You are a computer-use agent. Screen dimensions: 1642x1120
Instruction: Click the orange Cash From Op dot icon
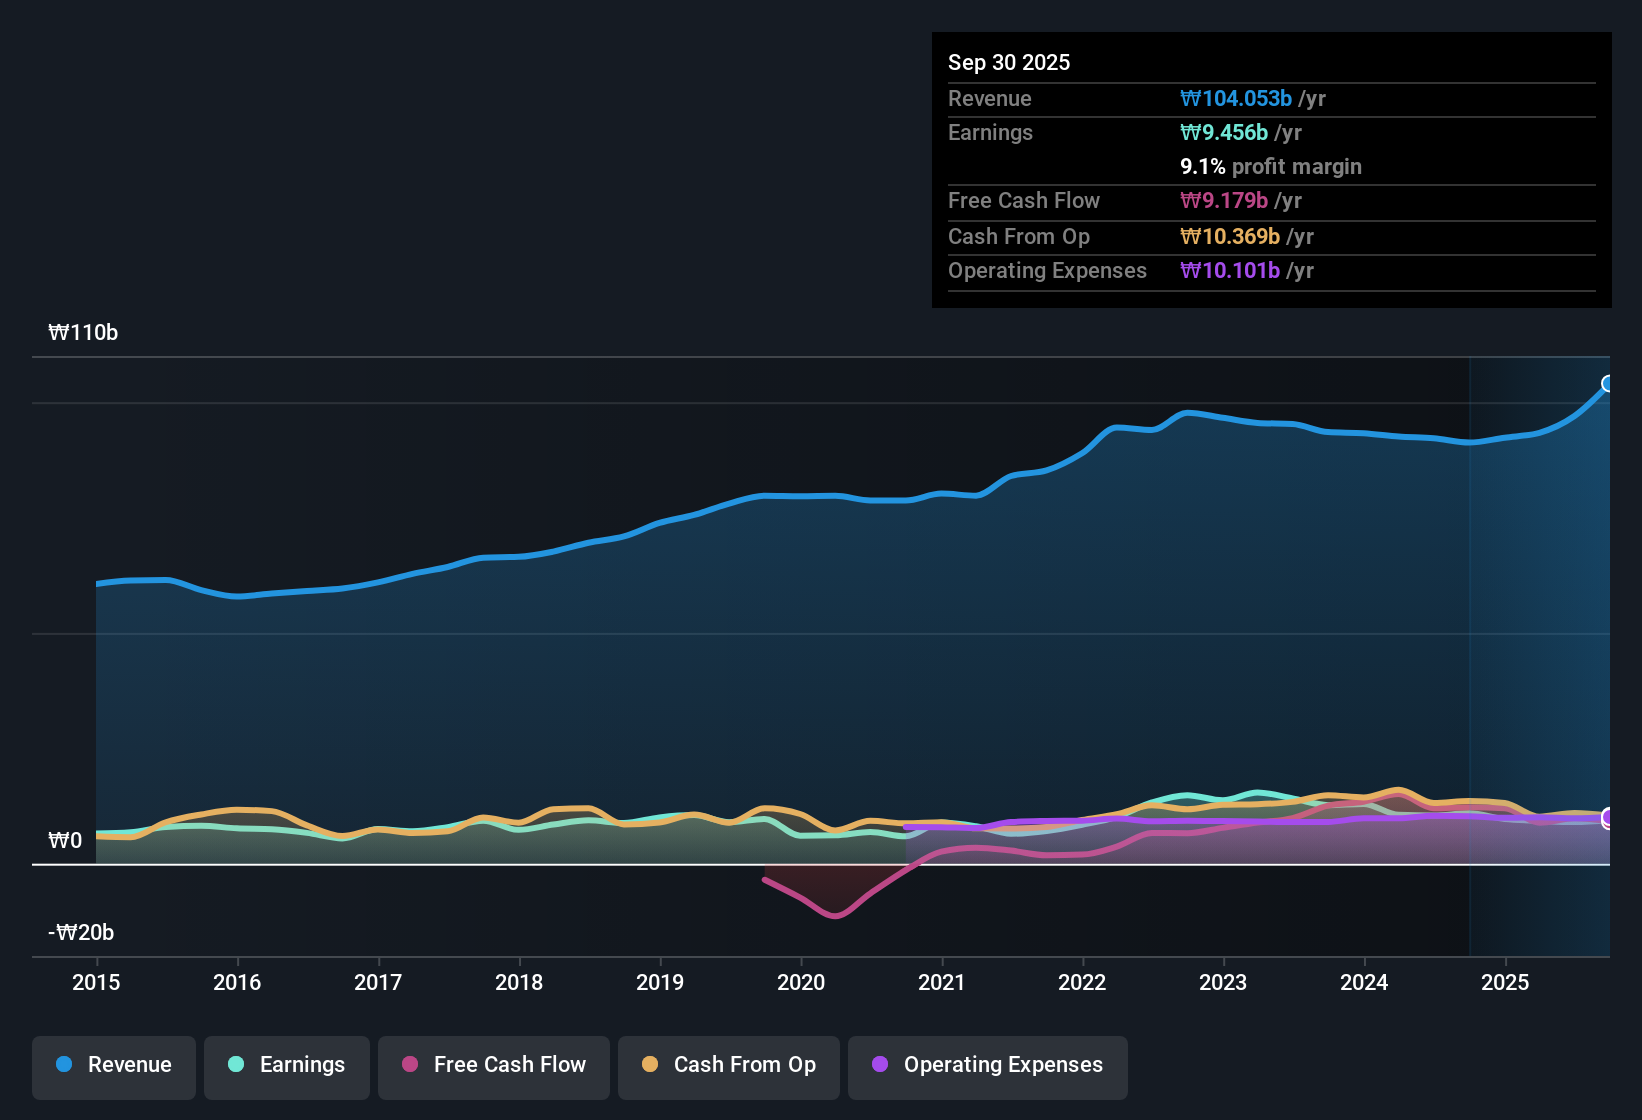[650, 1065]
